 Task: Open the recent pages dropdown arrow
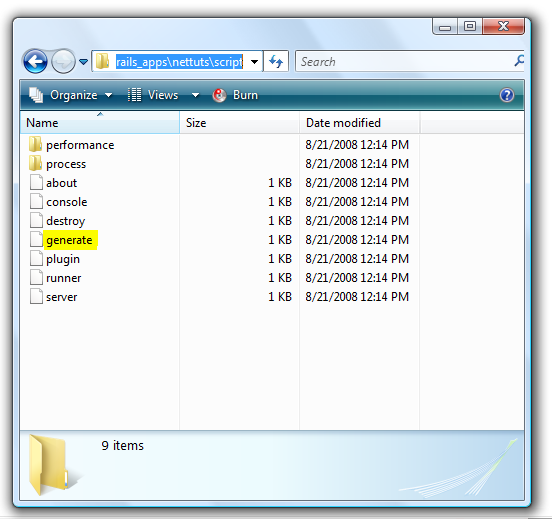[83, 62]
